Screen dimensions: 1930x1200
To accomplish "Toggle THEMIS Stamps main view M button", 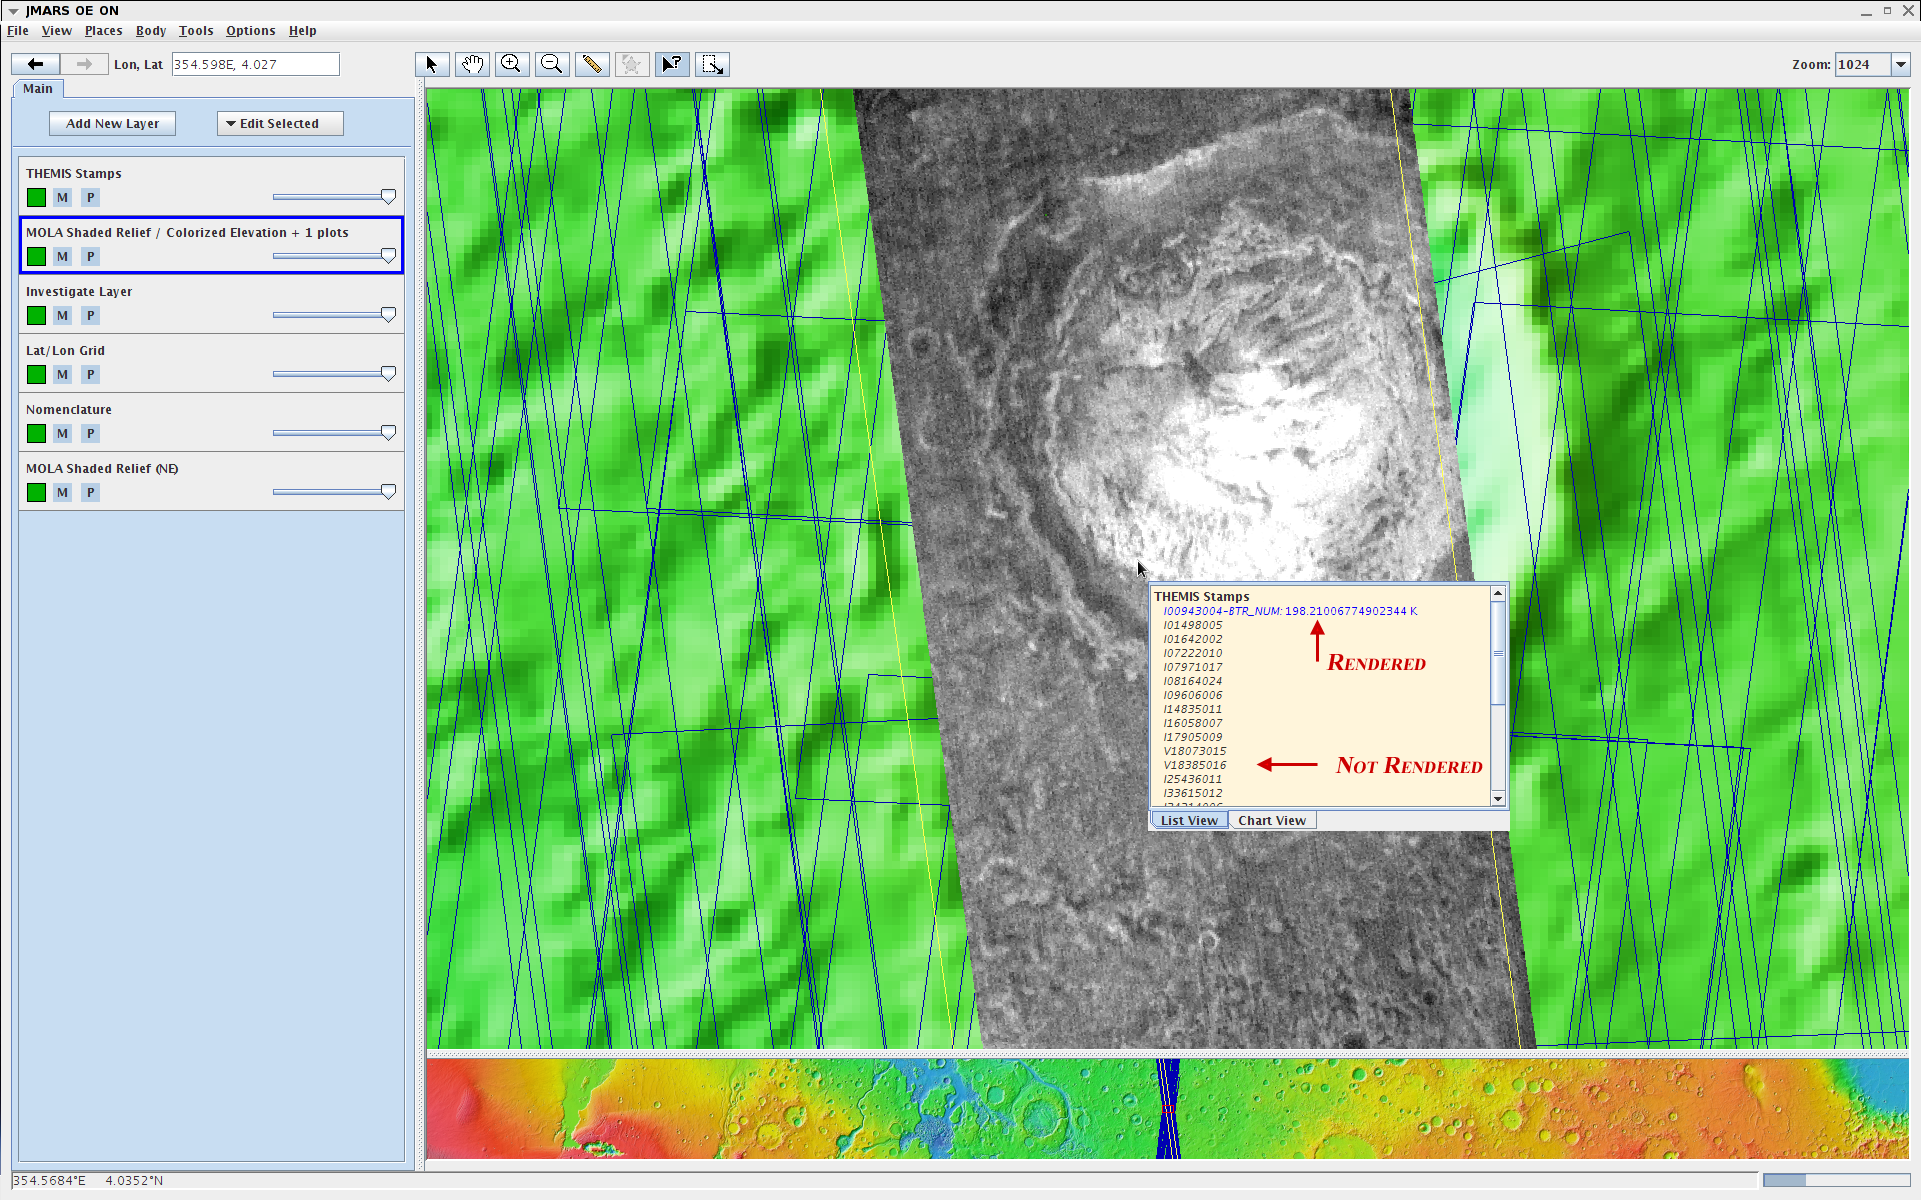I will (x=63, y=198).
